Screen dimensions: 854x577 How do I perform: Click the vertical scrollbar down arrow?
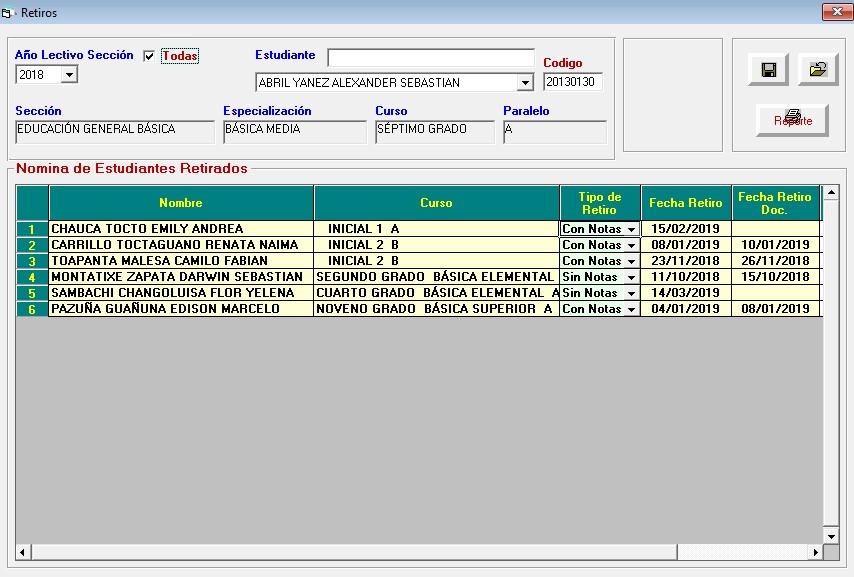coord(830,536)
